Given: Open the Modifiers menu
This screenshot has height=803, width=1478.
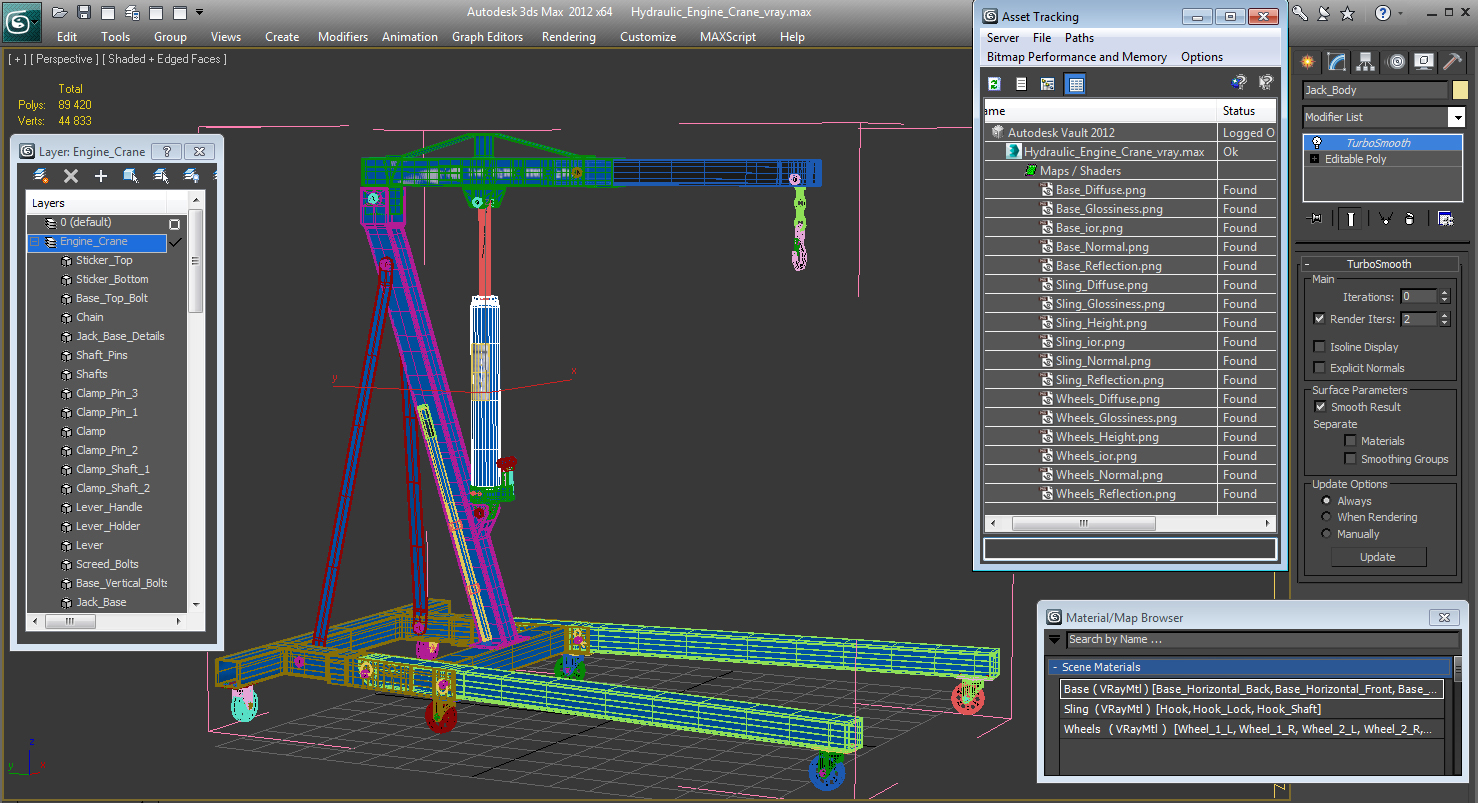Looking at the screenshot, I should (x=343, y=37).
